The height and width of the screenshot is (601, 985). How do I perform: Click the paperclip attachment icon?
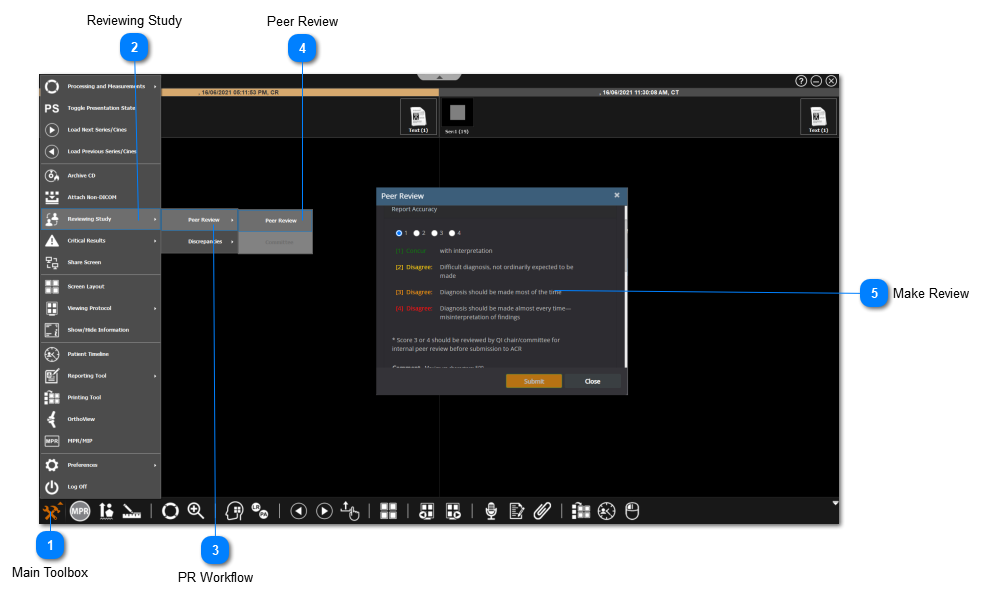(x=542, y=511)
